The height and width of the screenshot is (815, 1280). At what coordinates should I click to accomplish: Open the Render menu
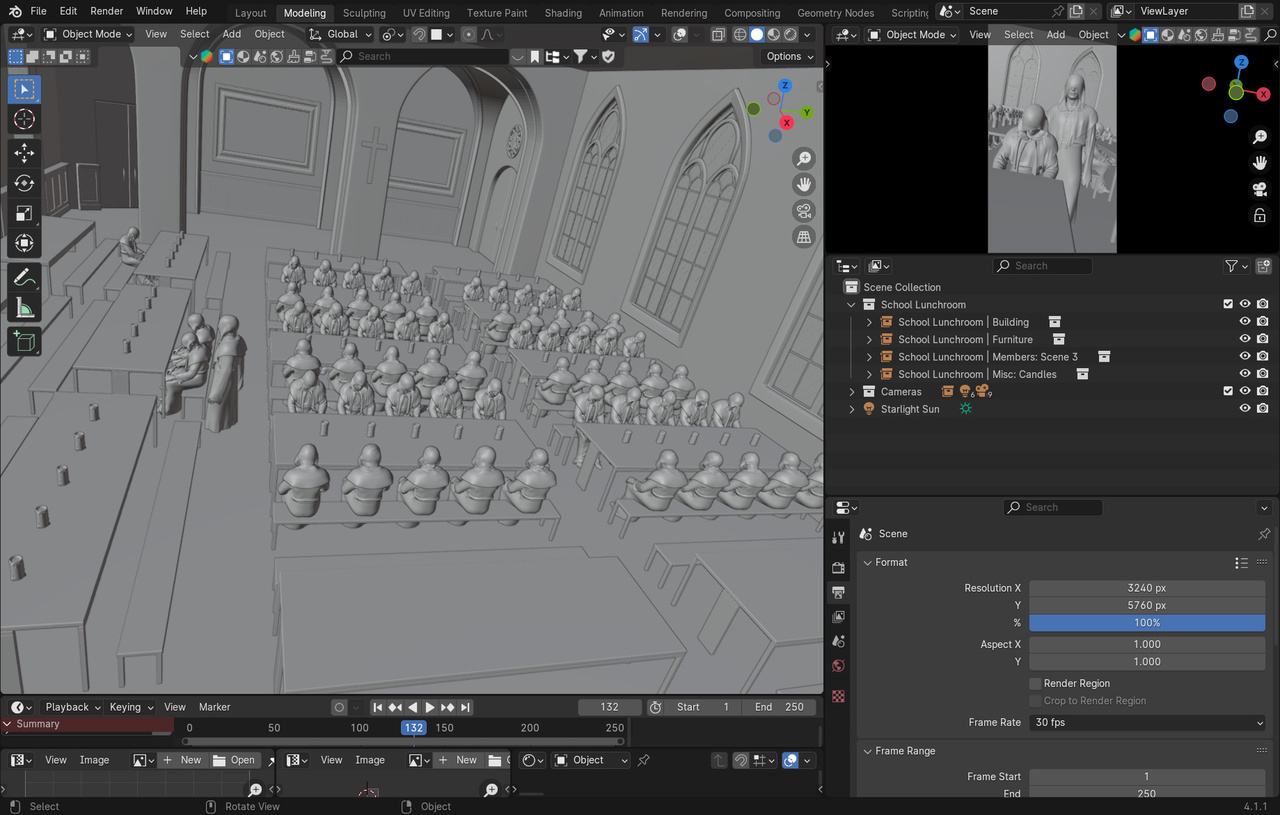[106, 11]
